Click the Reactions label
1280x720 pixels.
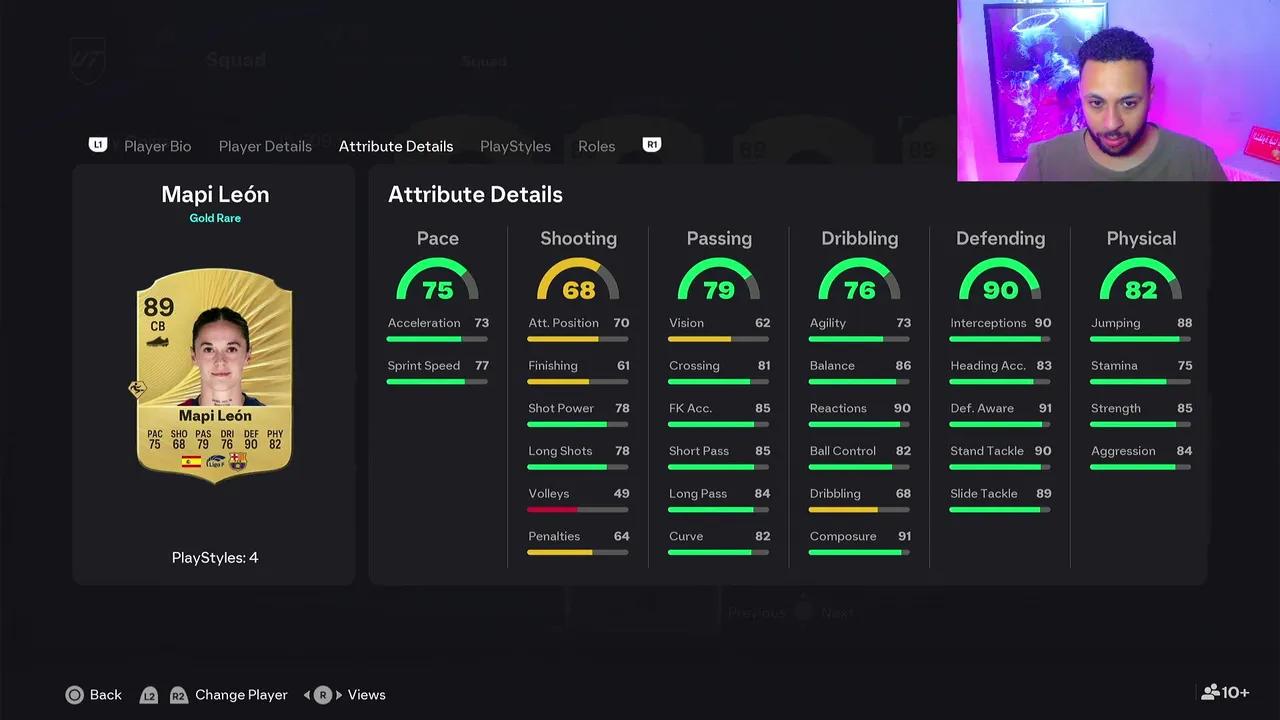838,408
